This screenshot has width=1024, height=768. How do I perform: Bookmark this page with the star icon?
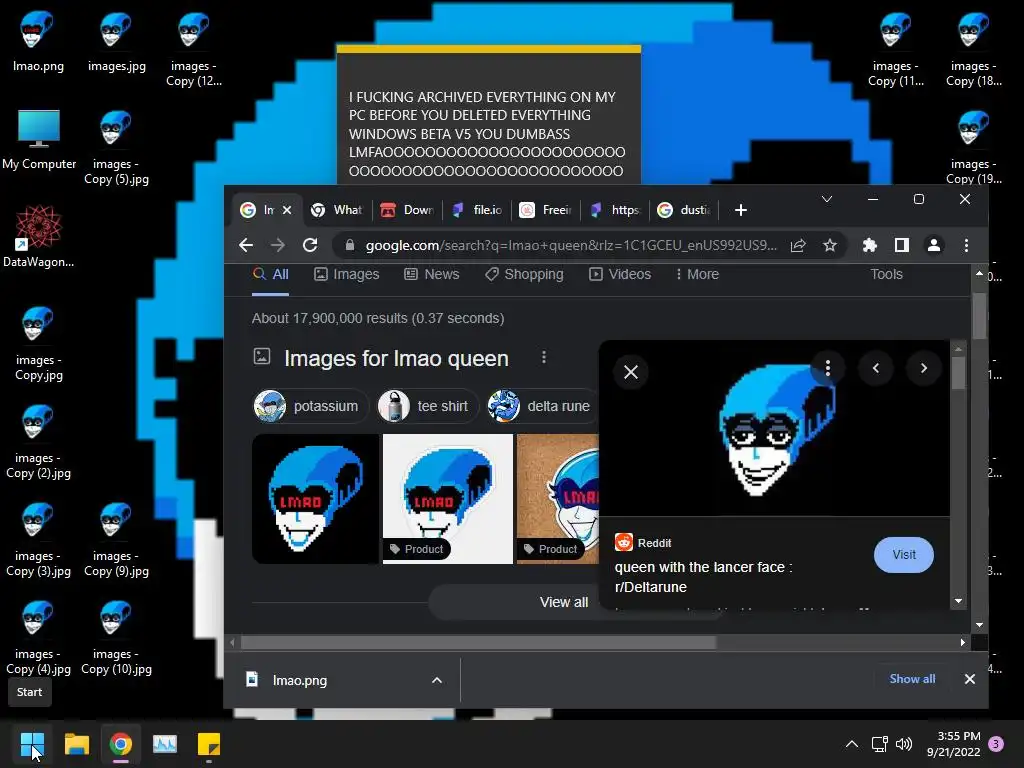pos(829,246)
